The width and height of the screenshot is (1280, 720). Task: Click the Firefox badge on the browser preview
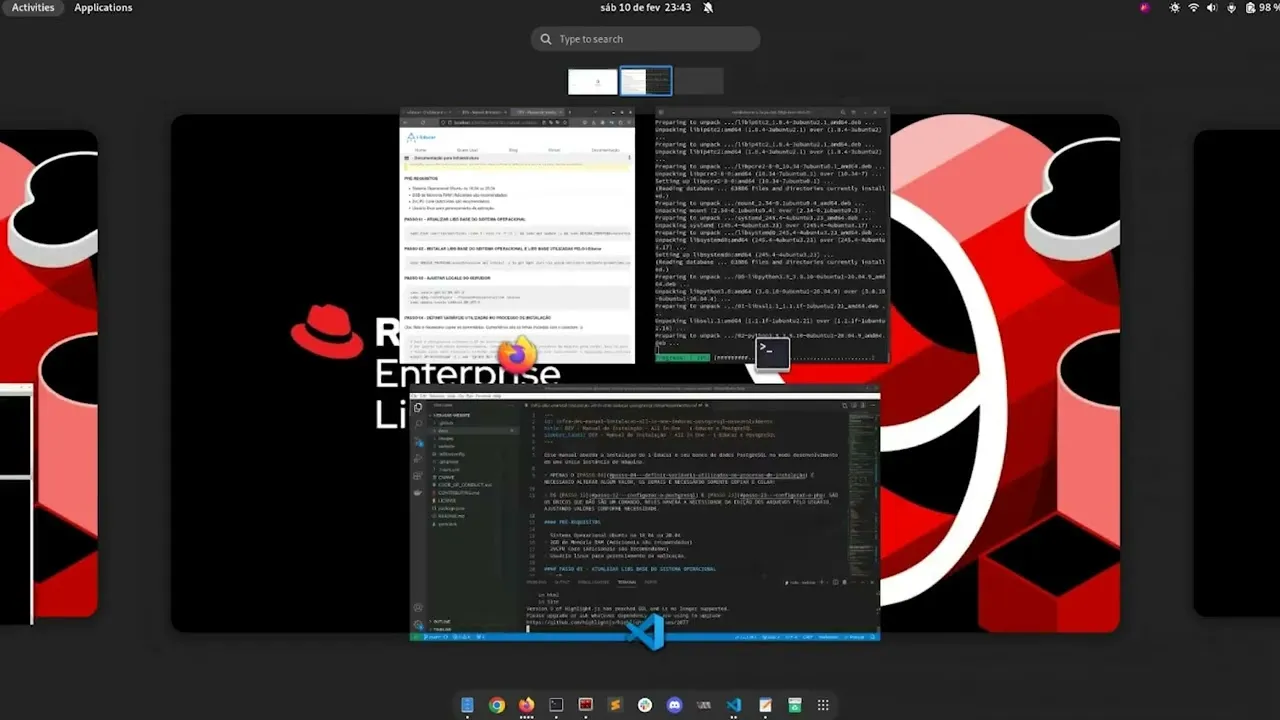517,354
